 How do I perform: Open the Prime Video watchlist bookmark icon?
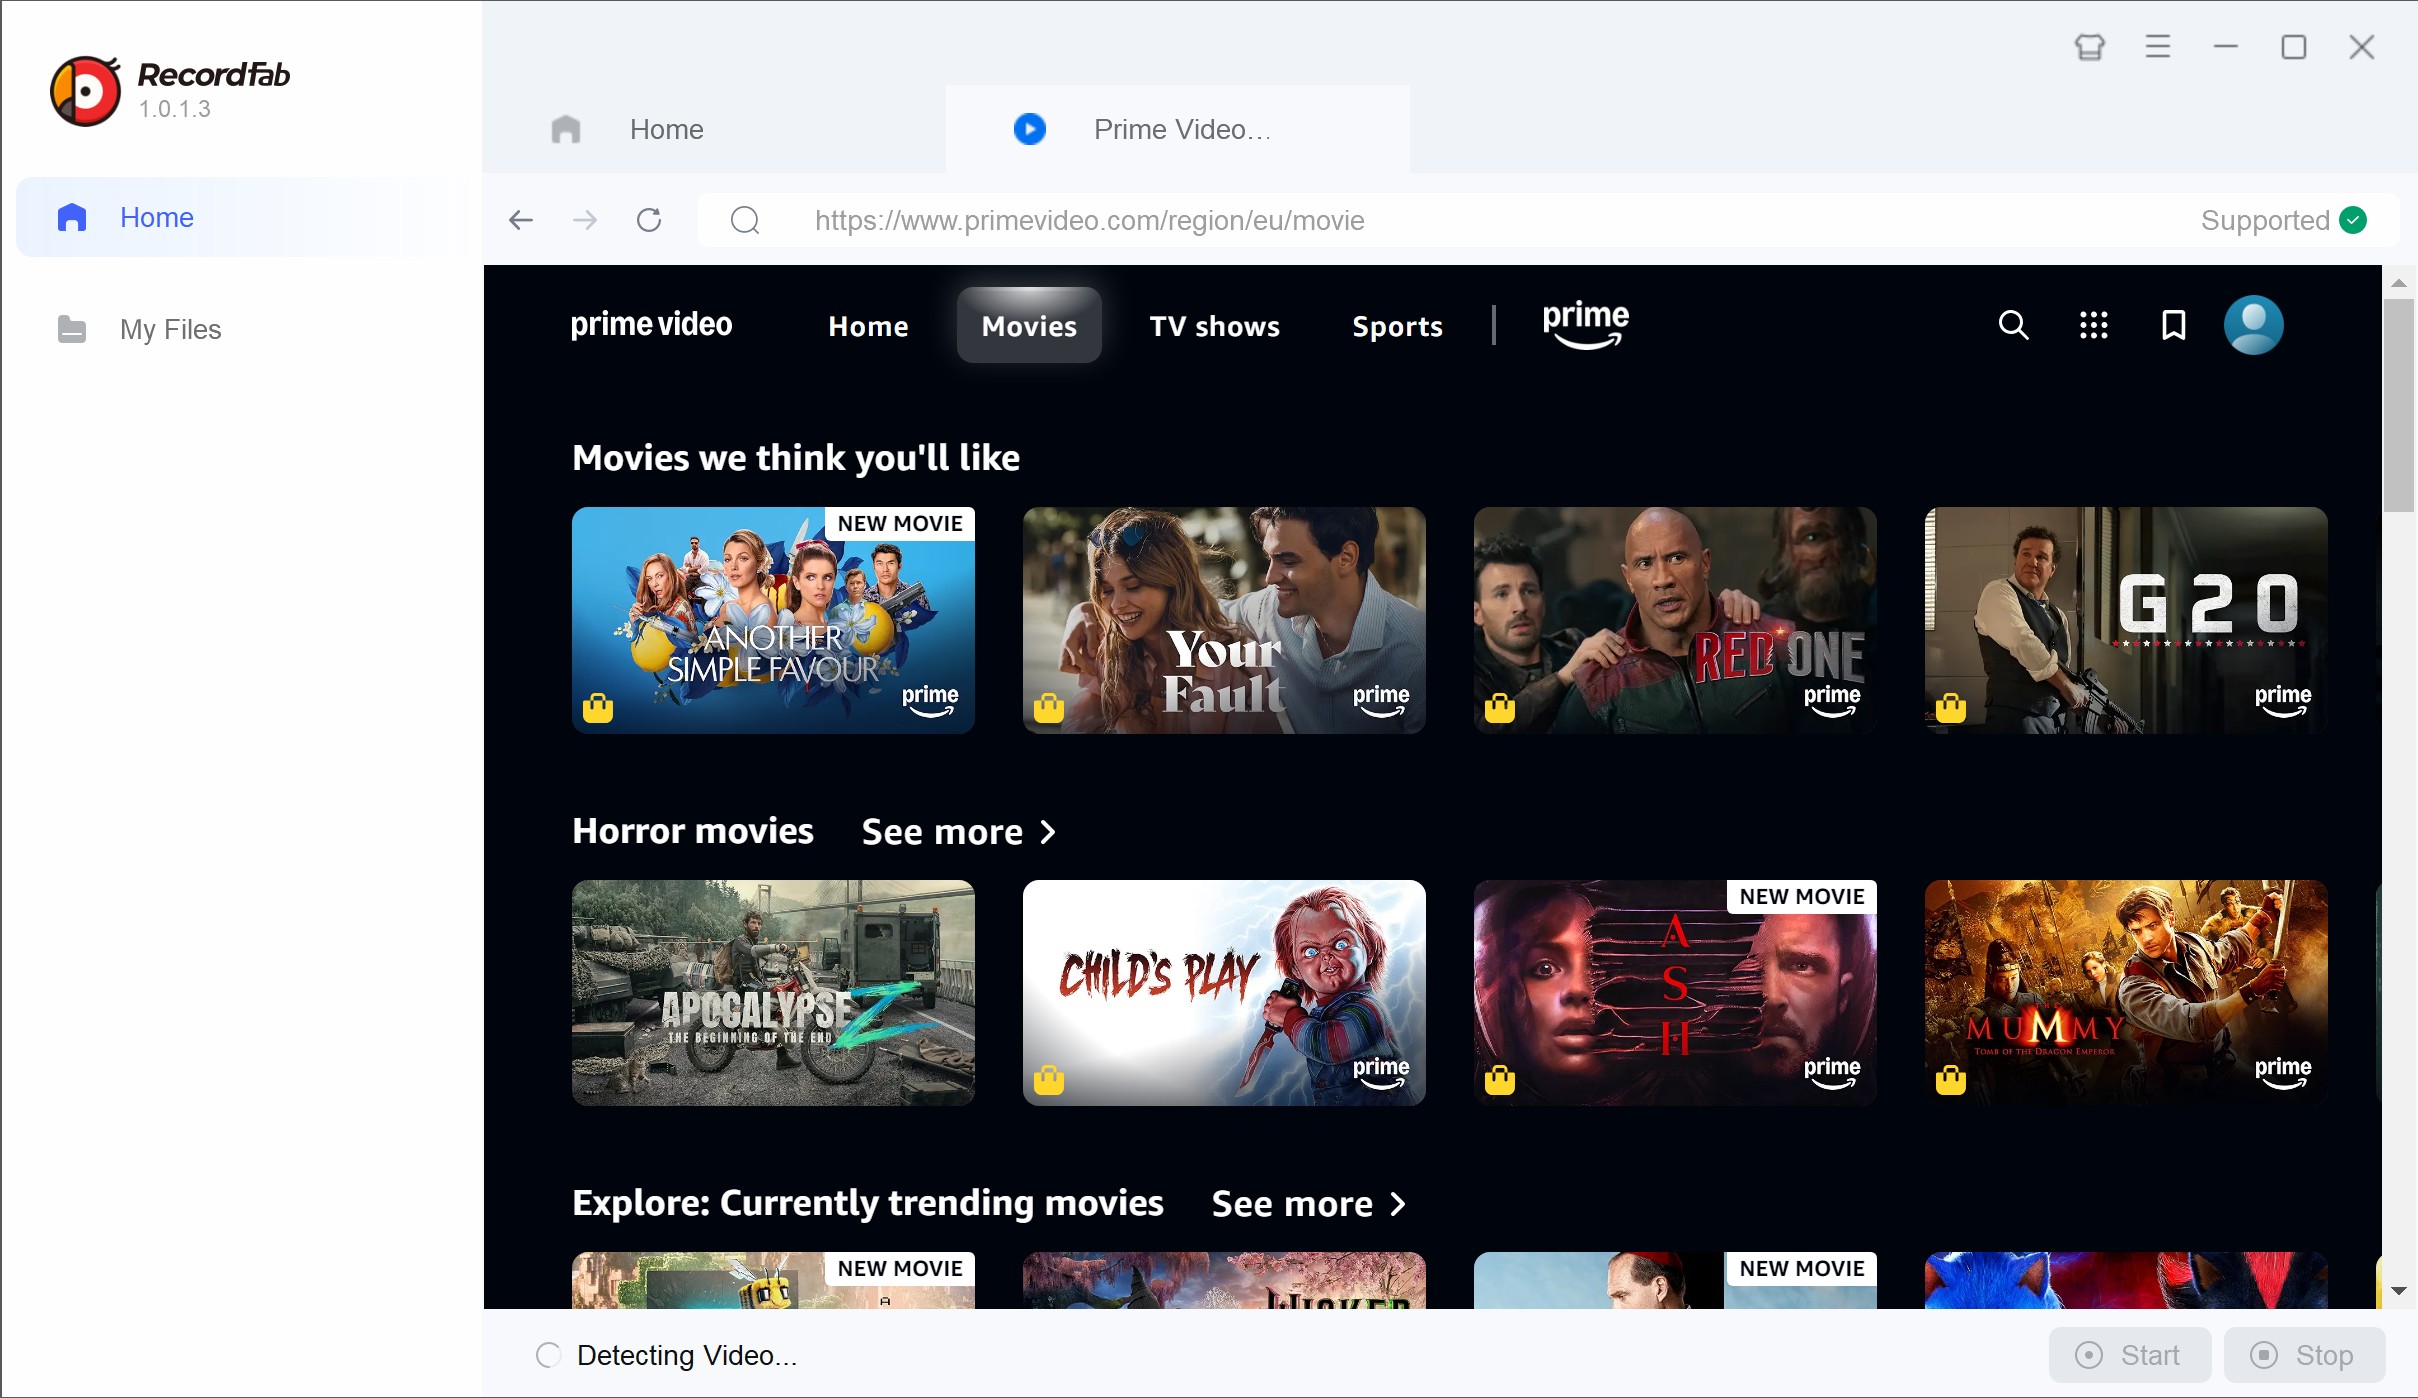click(x=2173, y=325)
